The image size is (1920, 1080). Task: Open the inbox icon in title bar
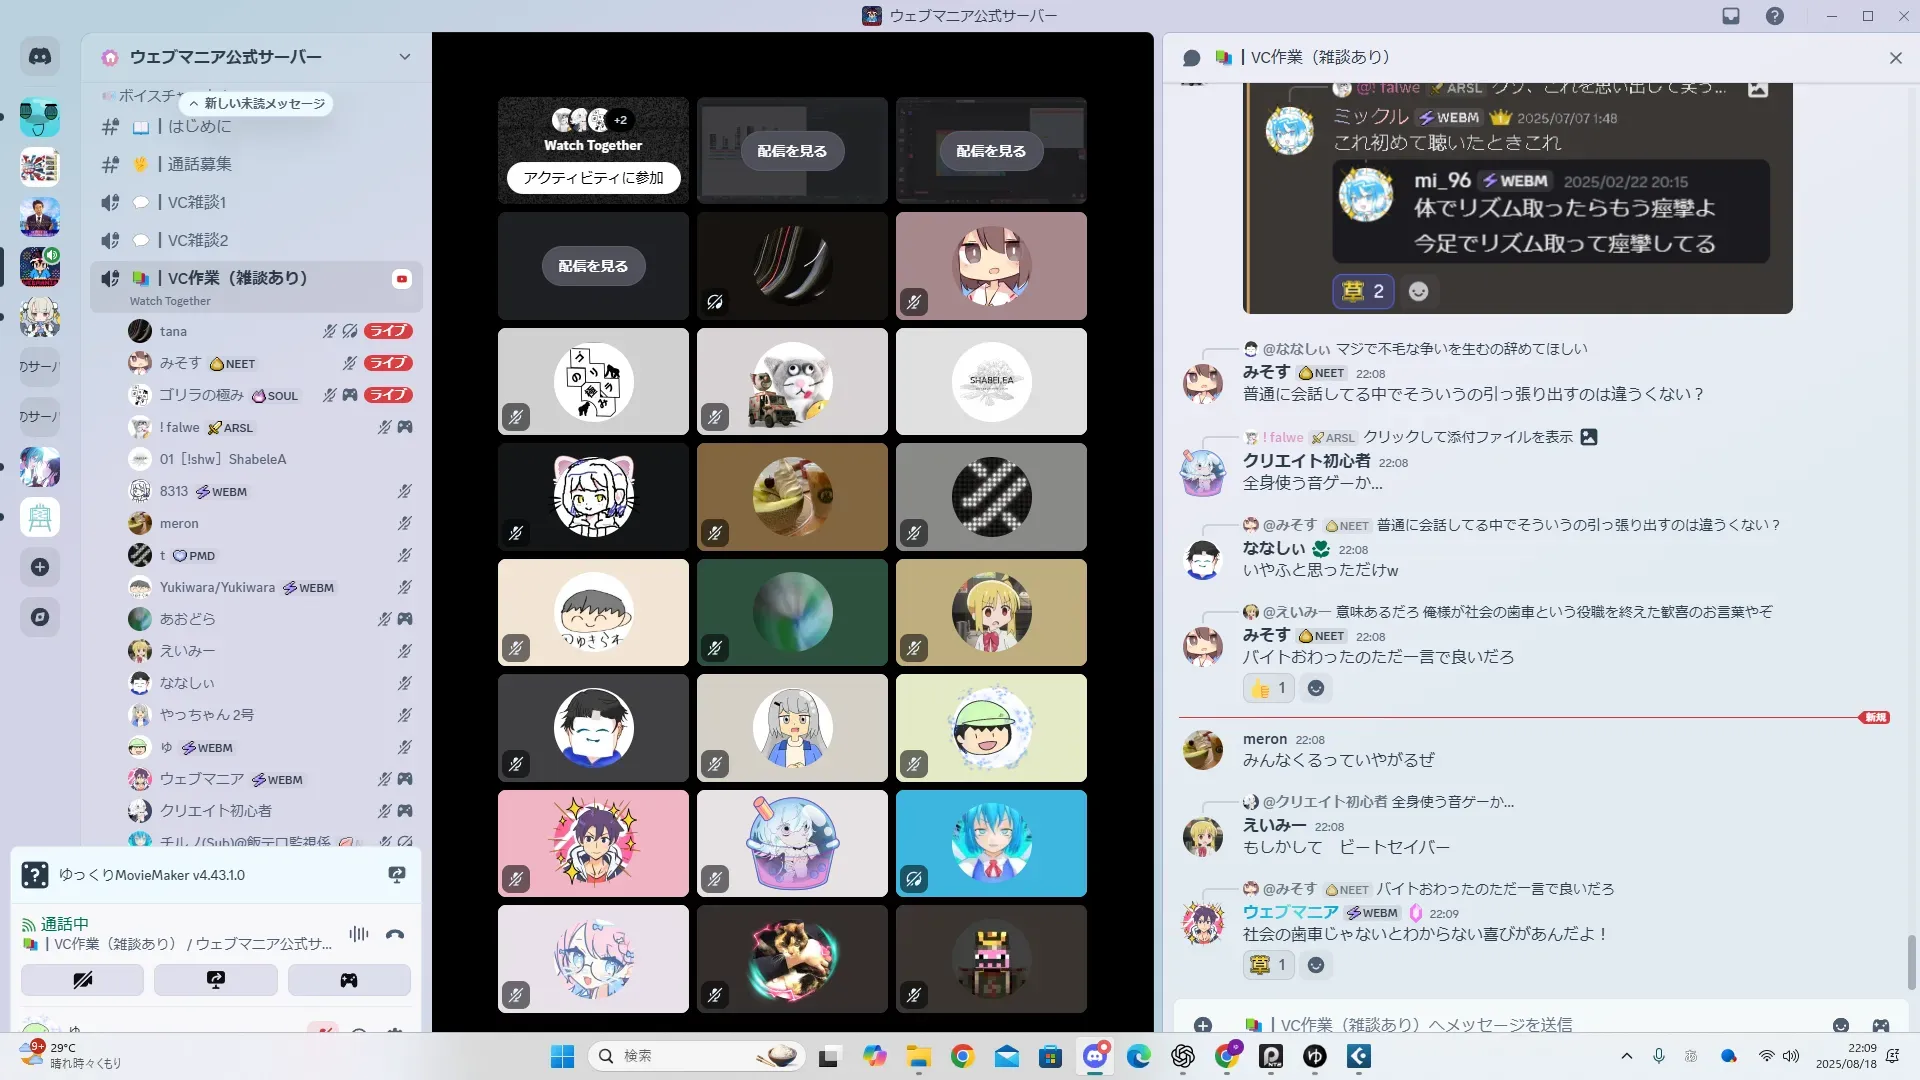1731,16
